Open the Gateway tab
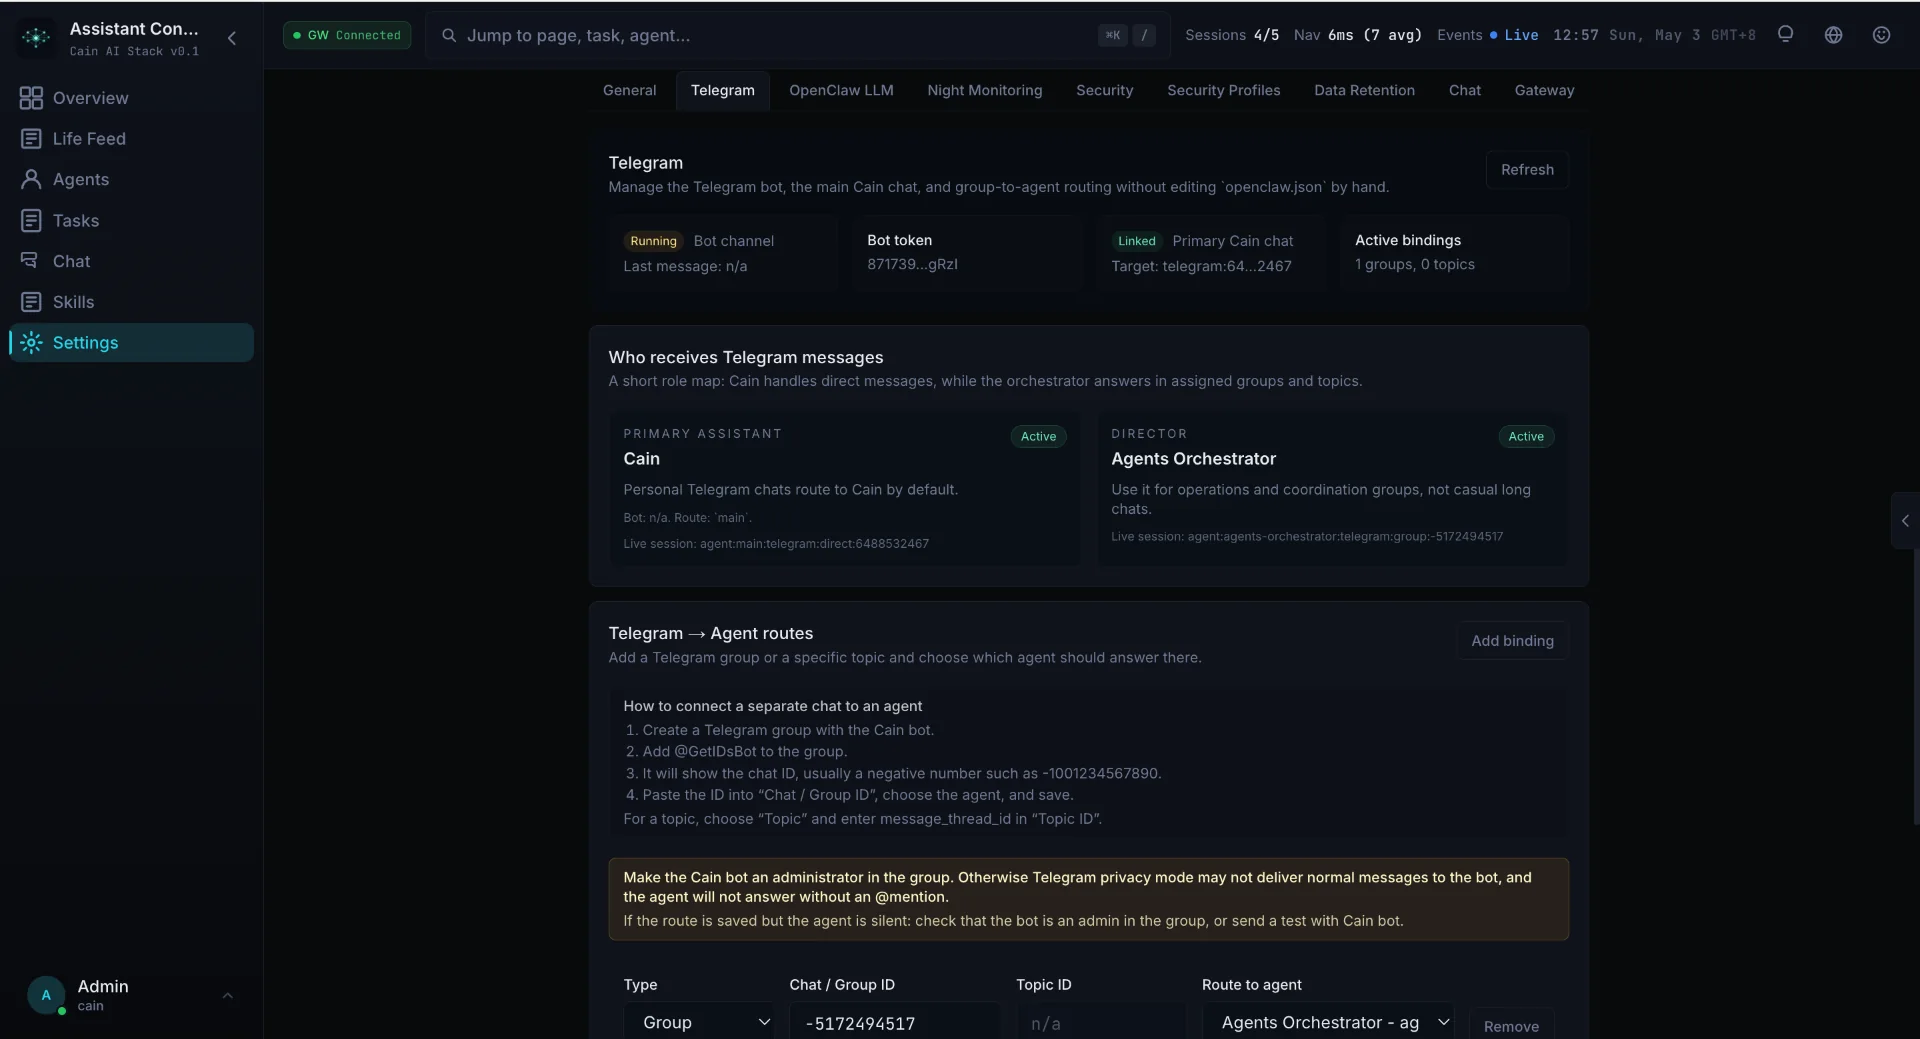Screen dimensions: 1920x1039 [1544, 90]
